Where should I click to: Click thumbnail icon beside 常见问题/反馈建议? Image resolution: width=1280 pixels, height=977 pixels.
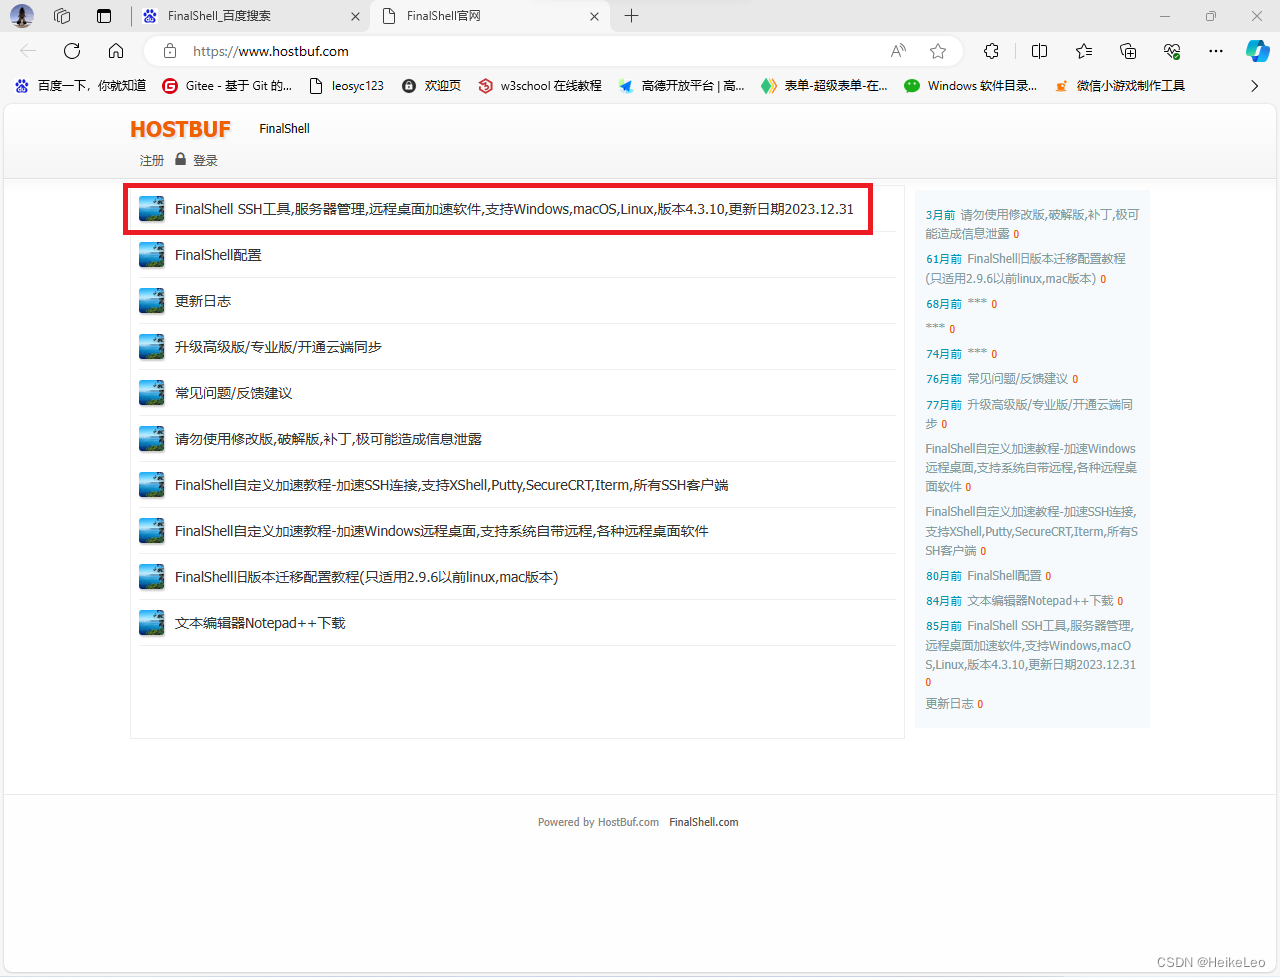tap(152, 393)
